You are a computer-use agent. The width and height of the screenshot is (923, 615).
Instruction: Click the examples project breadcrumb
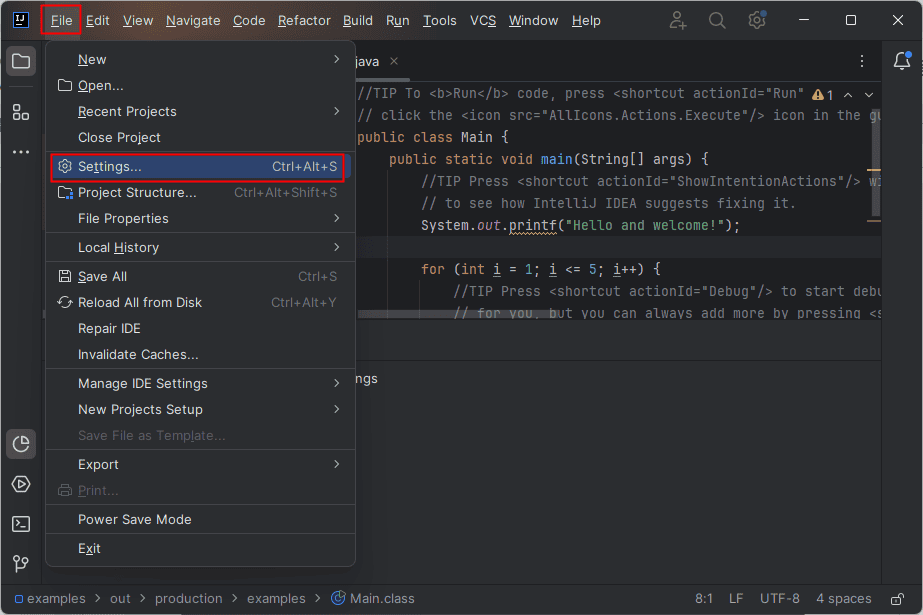coord(50,599)
